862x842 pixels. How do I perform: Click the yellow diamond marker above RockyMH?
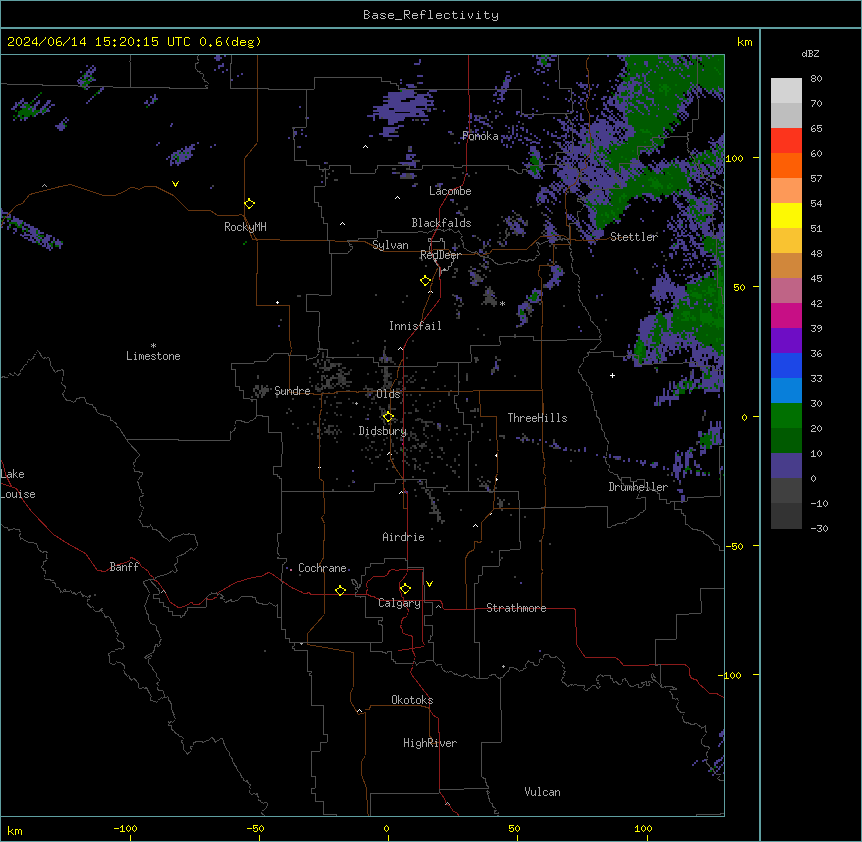(250, 204)
